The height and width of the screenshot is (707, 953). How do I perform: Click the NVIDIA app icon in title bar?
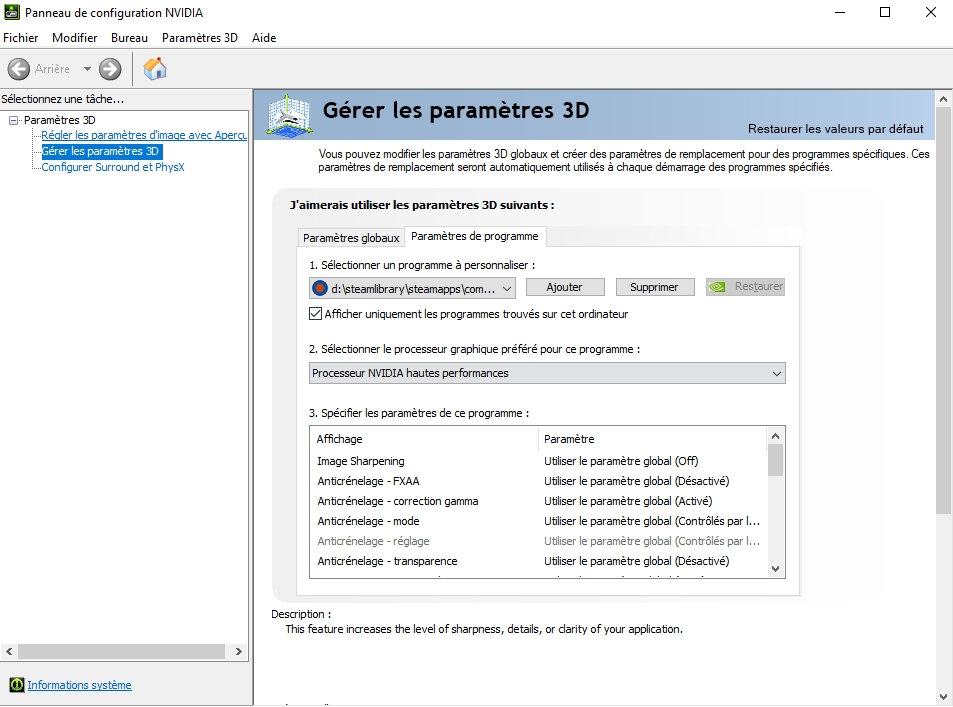pyautogui.click(x=12, y=12)
